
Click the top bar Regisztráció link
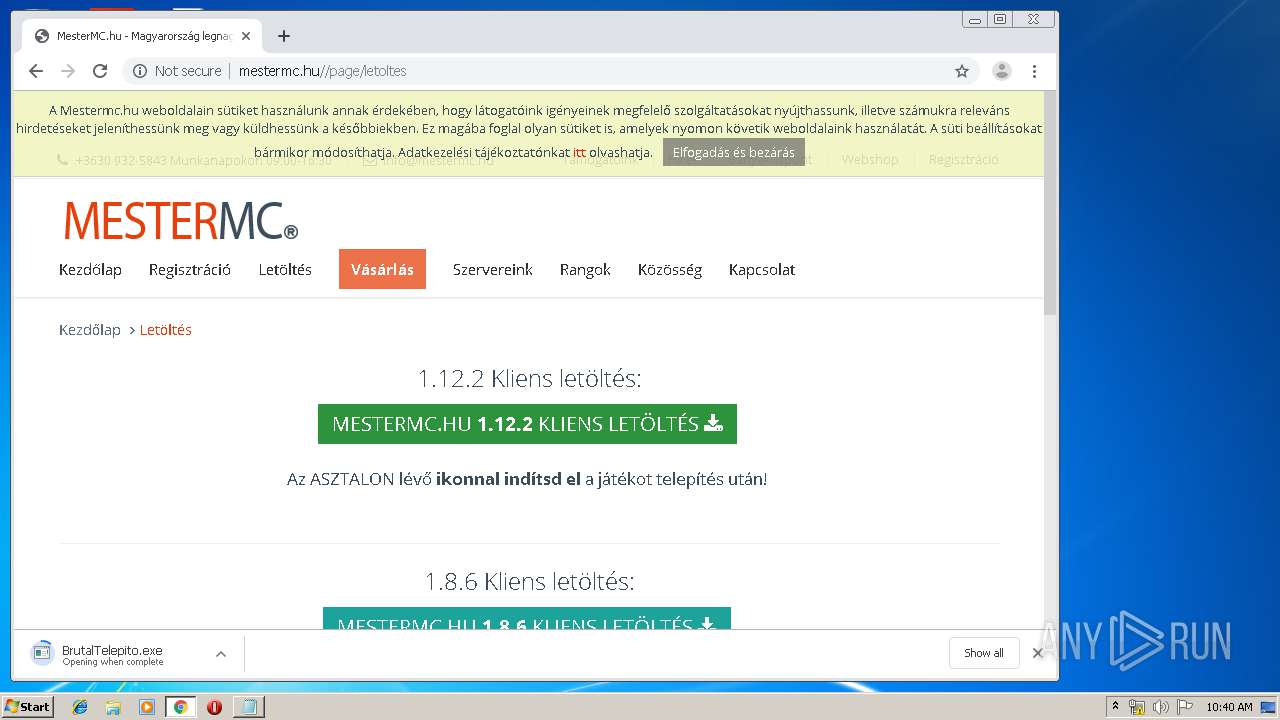point(963,160)
